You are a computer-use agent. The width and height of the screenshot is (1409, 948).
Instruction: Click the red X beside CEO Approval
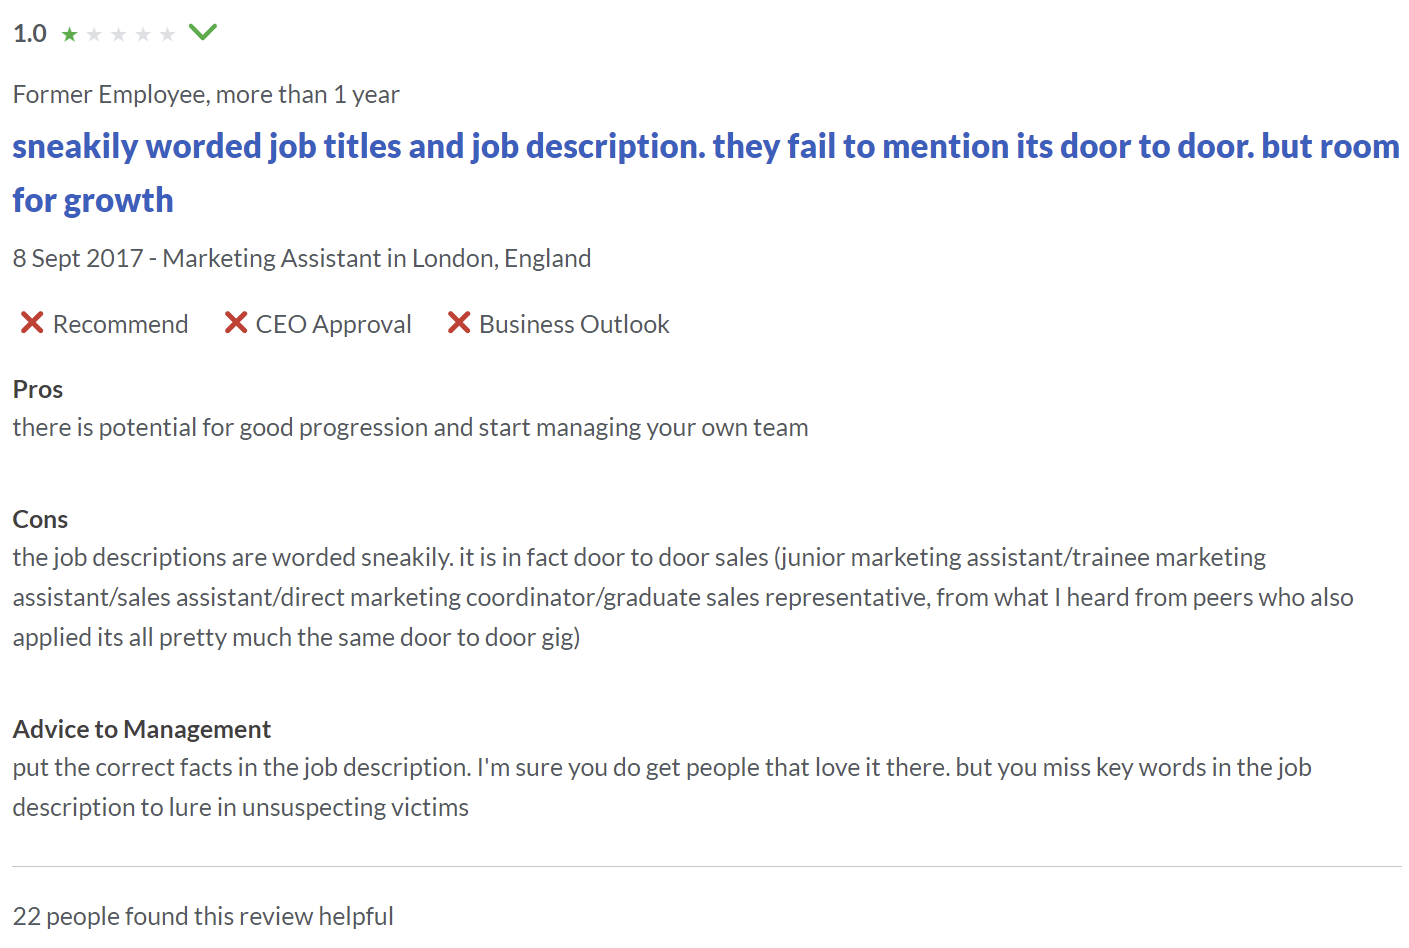(x=236, y=323)
